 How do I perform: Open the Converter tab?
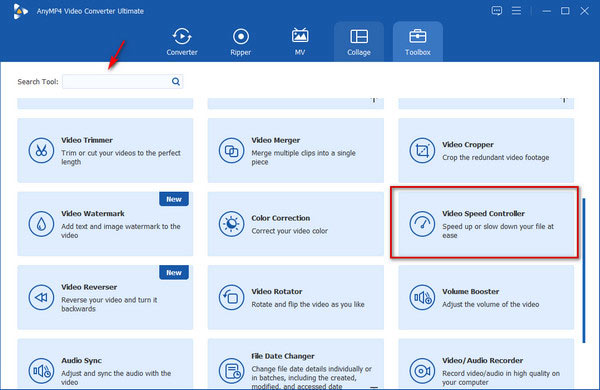click(182, 42)
